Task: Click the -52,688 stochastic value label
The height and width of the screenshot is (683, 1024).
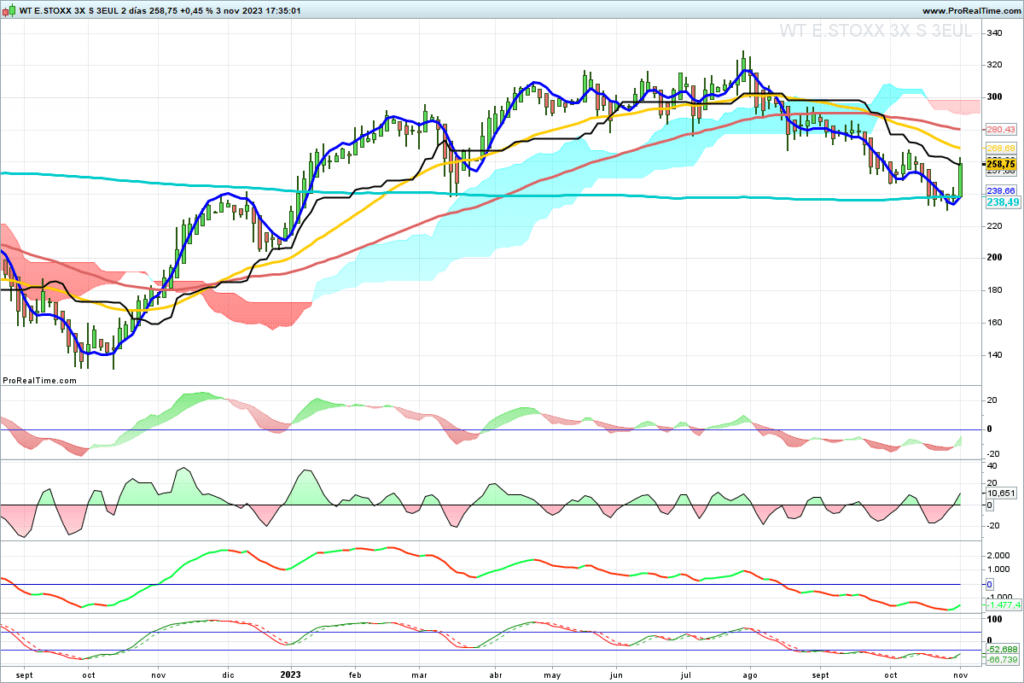Action: (1001, 649)
